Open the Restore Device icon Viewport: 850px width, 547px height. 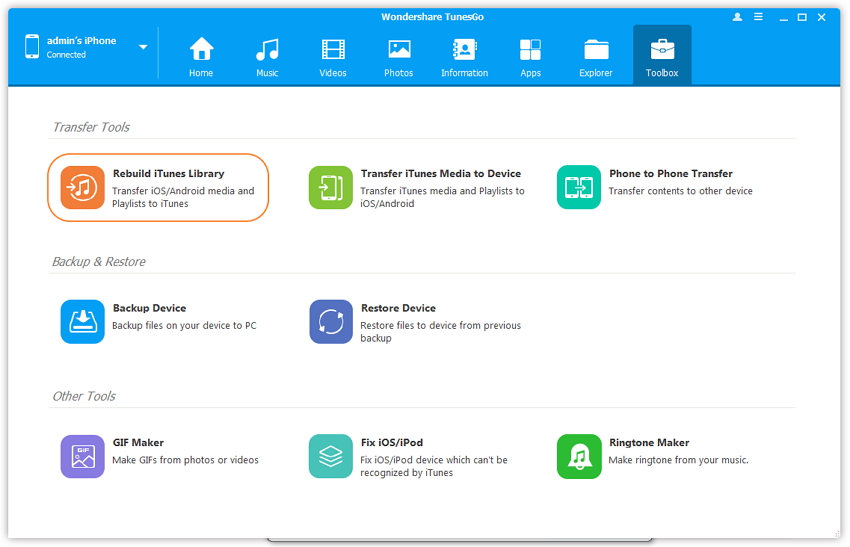pos(331,322)
